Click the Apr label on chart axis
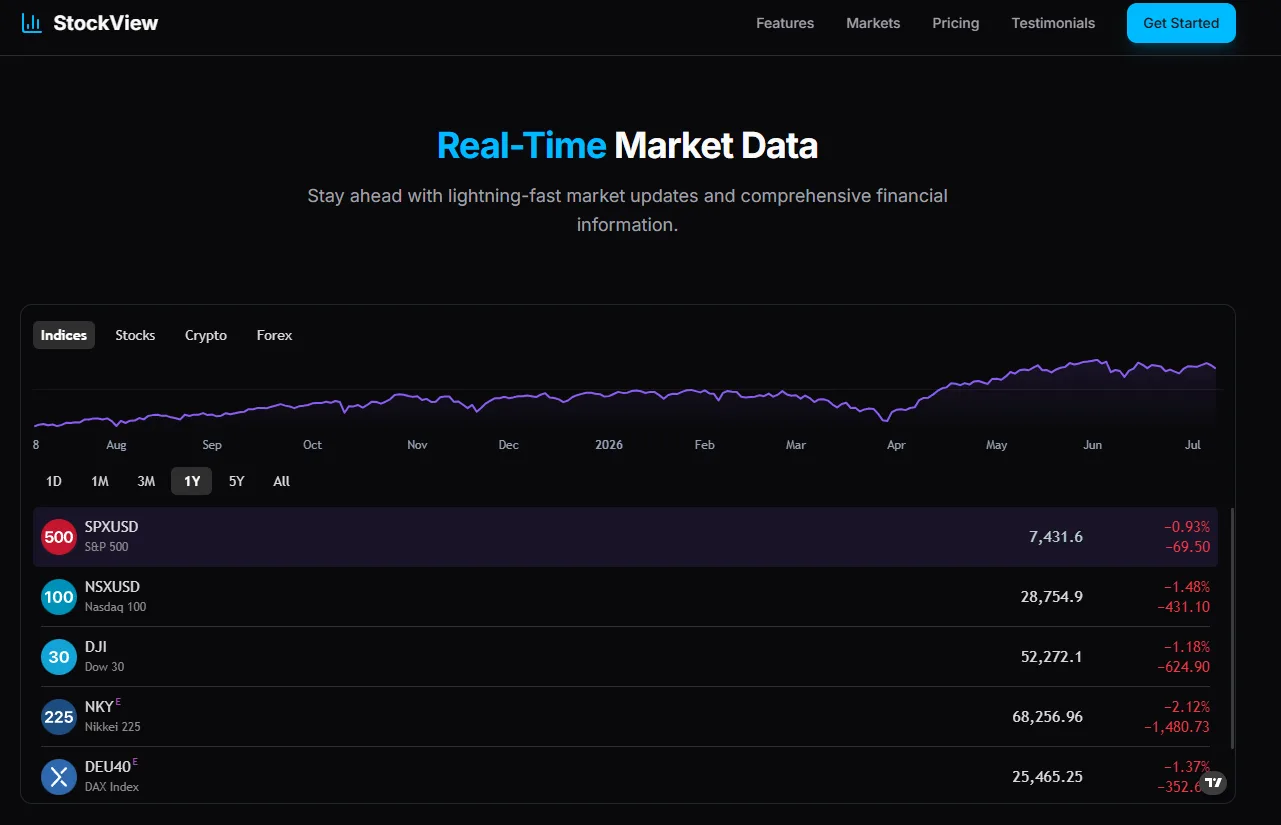1281x825 pixels. click(x=896, y=445)
